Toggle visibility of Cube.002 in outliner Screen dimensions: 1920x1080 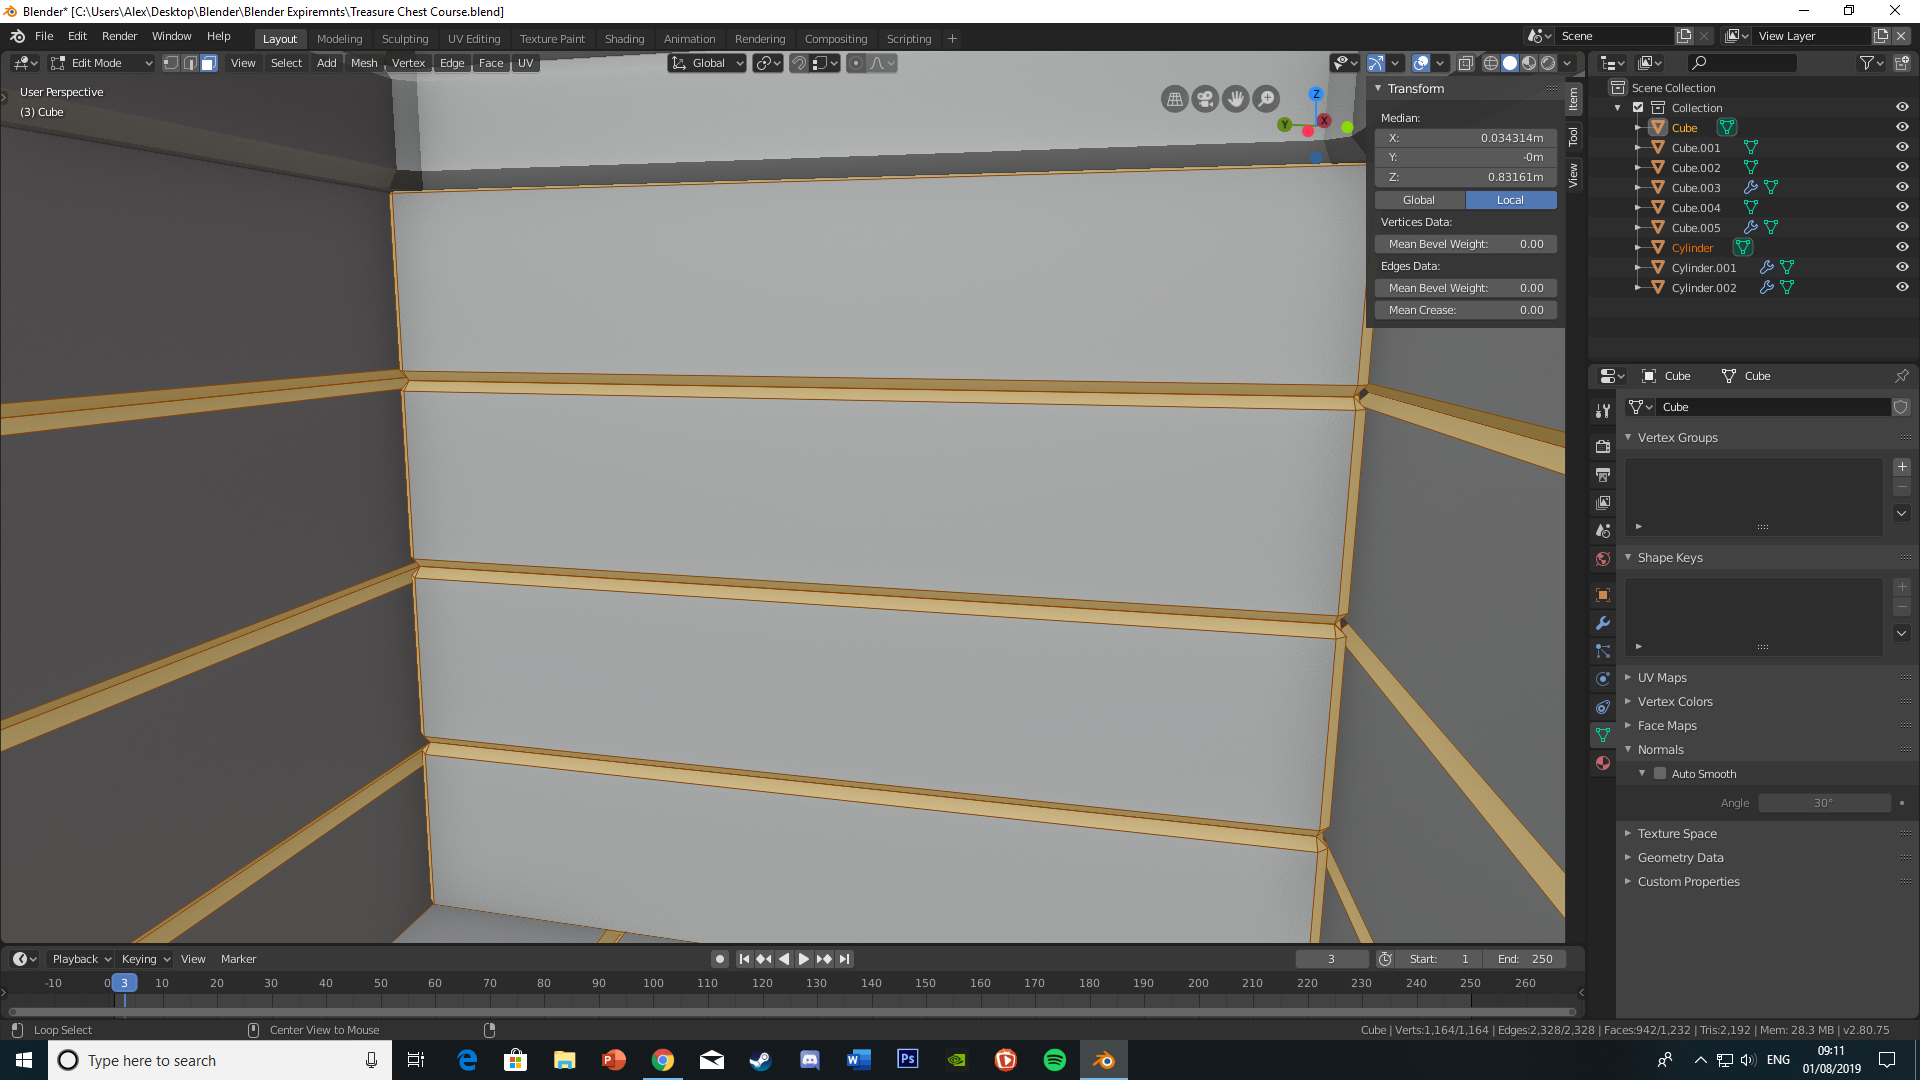1903,167
